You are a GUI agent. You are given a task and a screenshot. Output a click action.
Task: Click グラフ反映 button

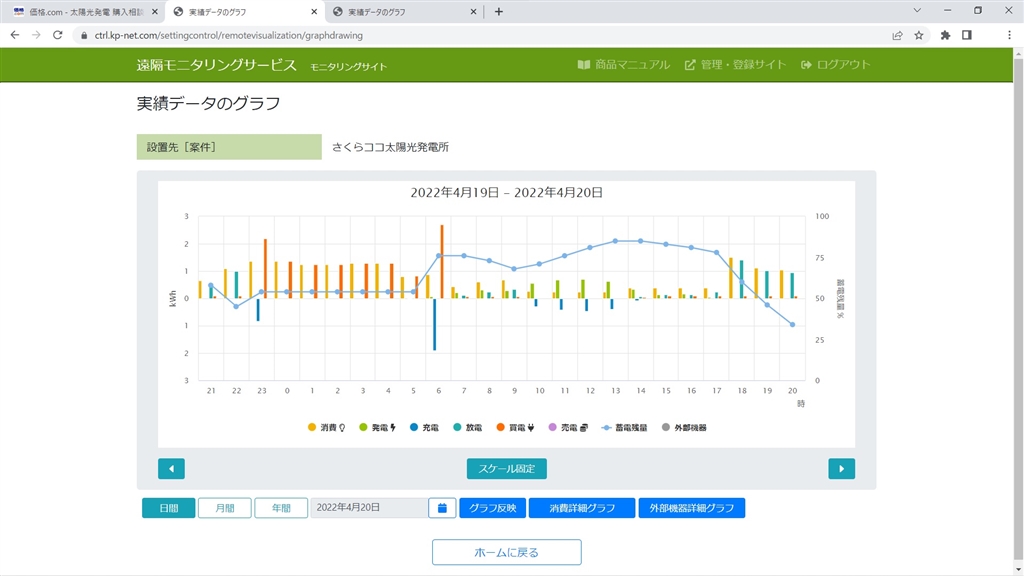click(x=492, y=507)
